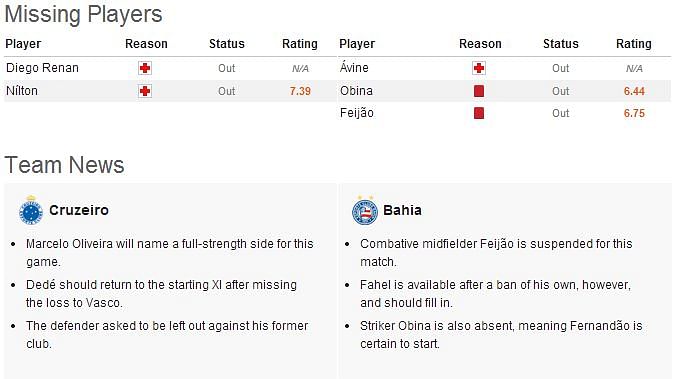Click Nílton's red cross injury icon
The width and height of the screenshot is (673, 379).
(145, 91)
